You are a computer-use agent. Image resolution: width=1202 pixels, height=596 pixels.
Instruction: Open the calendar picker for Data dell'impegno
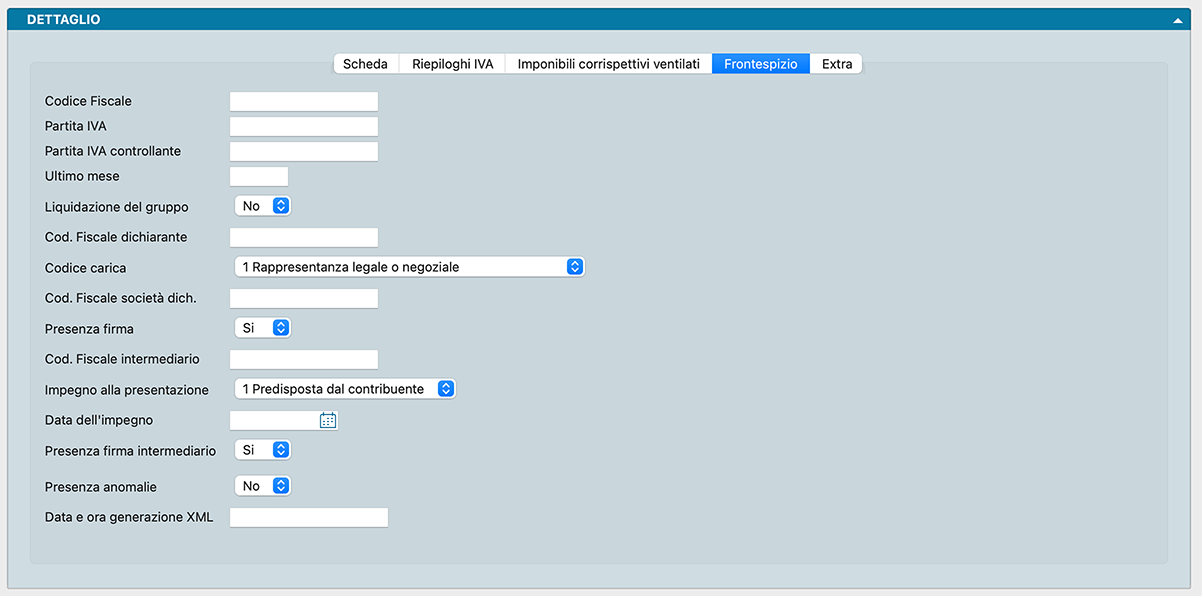point(328,421)
